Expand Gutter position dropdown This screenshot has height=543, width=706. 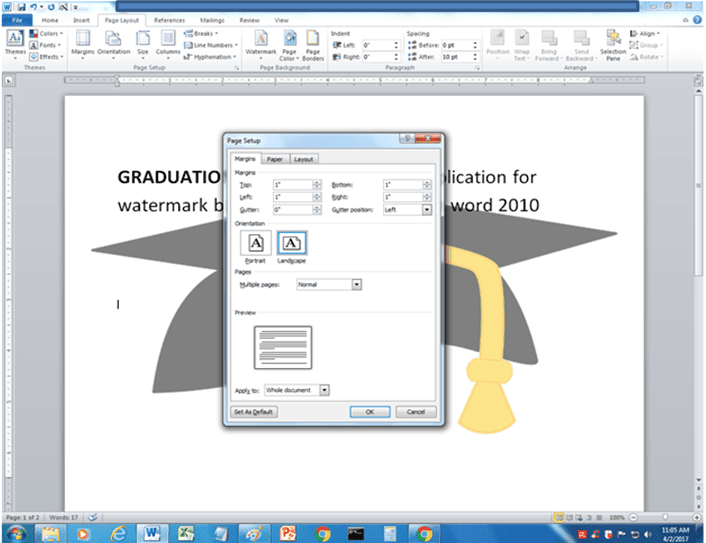click(x=427, y=210)
